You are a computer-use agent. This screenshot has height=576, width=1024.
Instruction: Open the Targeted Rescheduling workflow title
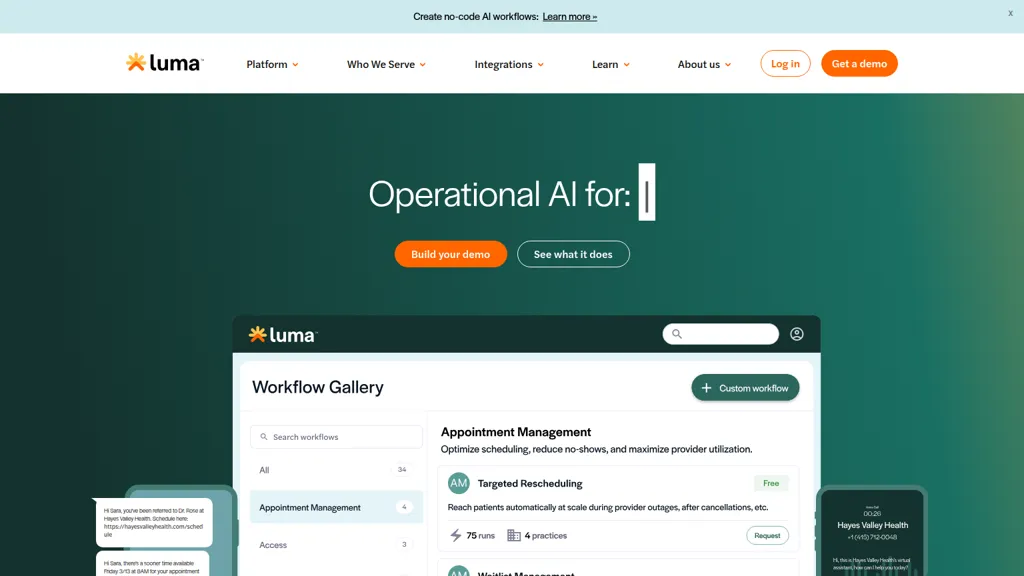coord(530,483)
